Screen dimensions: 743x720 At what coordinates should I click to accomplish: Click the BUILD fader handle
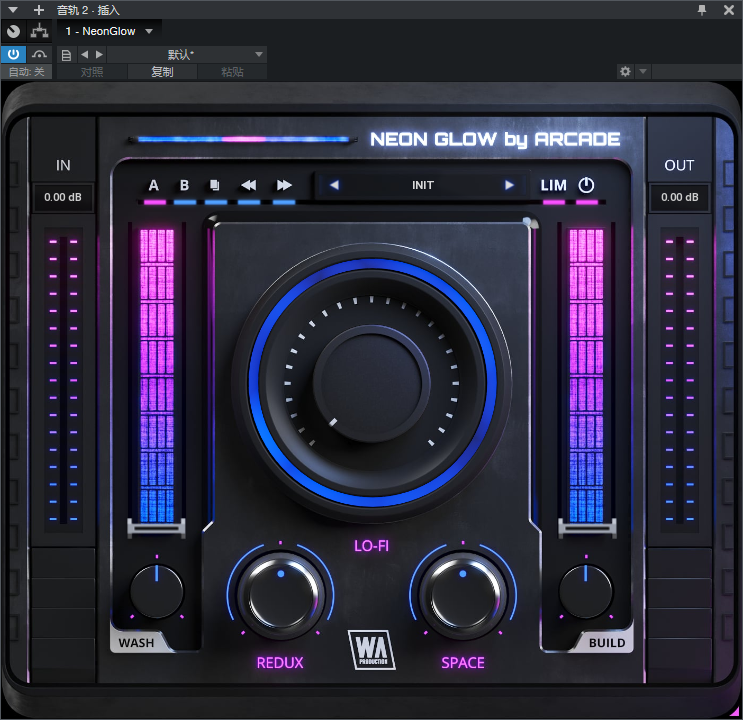[x=587, y=528]
